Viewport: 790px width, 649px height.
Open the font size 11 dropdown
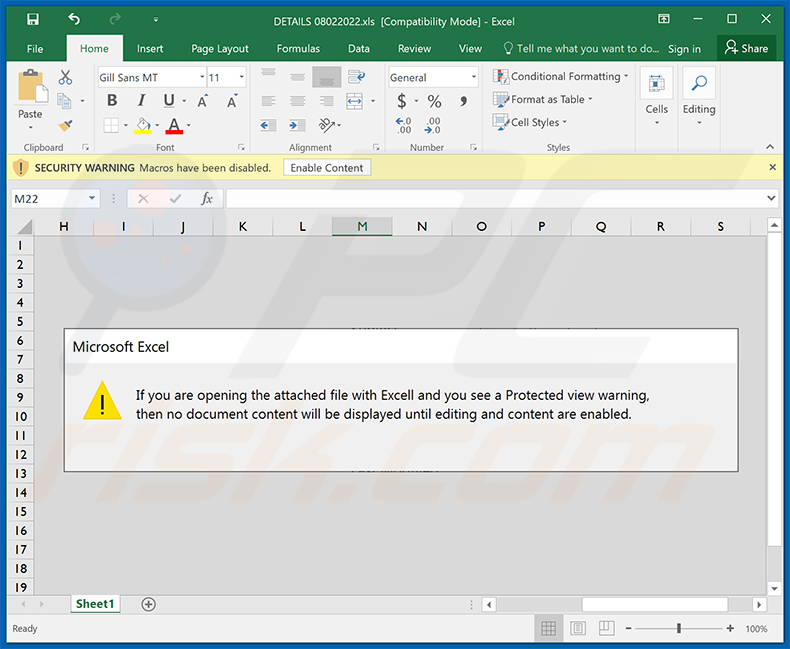pos(241,77)
